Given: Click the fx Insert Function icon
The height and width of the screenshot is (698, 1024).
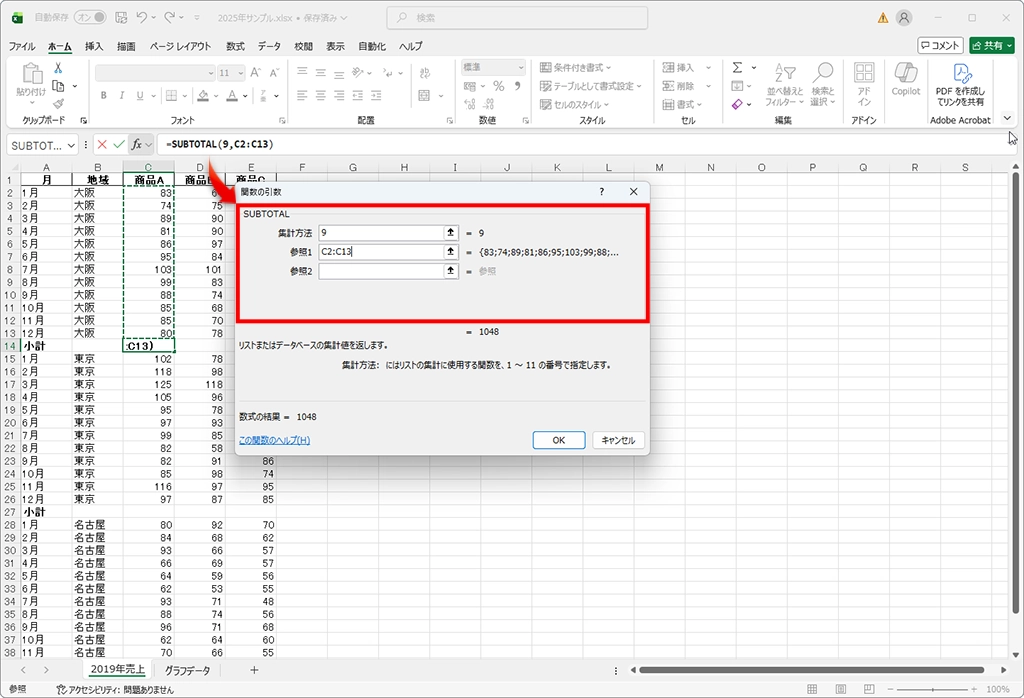Looking at the screenshot, I should (x=137, y=145).
